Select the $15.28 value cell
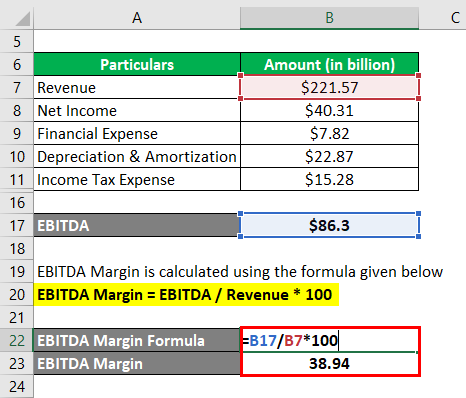Viewport: 466px width, 398px height. pos(329,179)
